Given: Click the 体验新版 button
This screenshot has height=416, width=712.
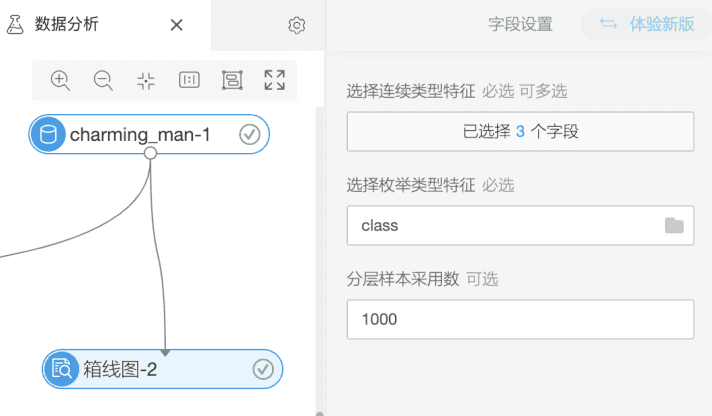Looking at the screenshot, I should tap(647, 25).
